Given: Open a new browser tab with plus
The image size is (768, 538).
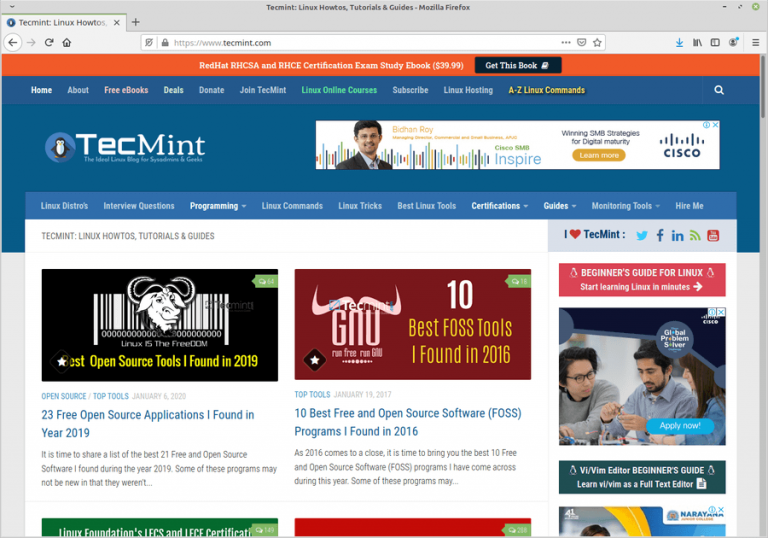Looking at the screenshot, I should click(x=136, y=22).
